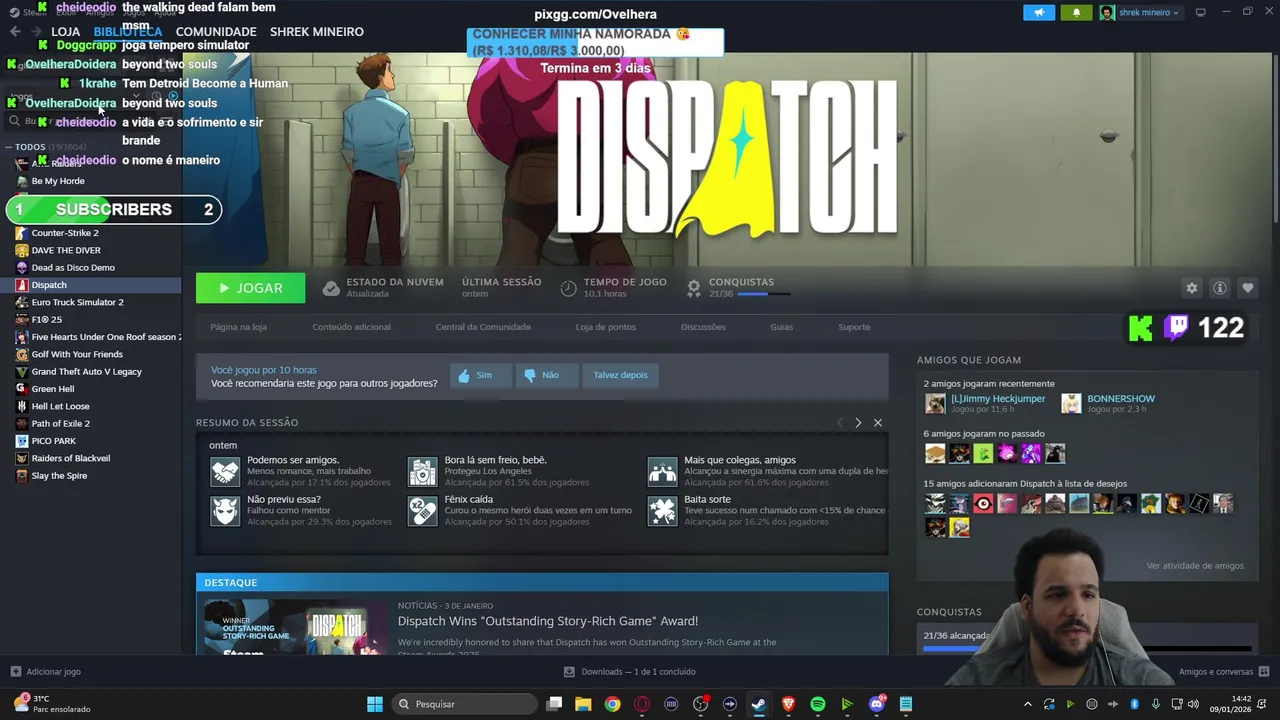Open Guias tab
The height and width of the screenshot is (720, 1280).
coord(781,327)
